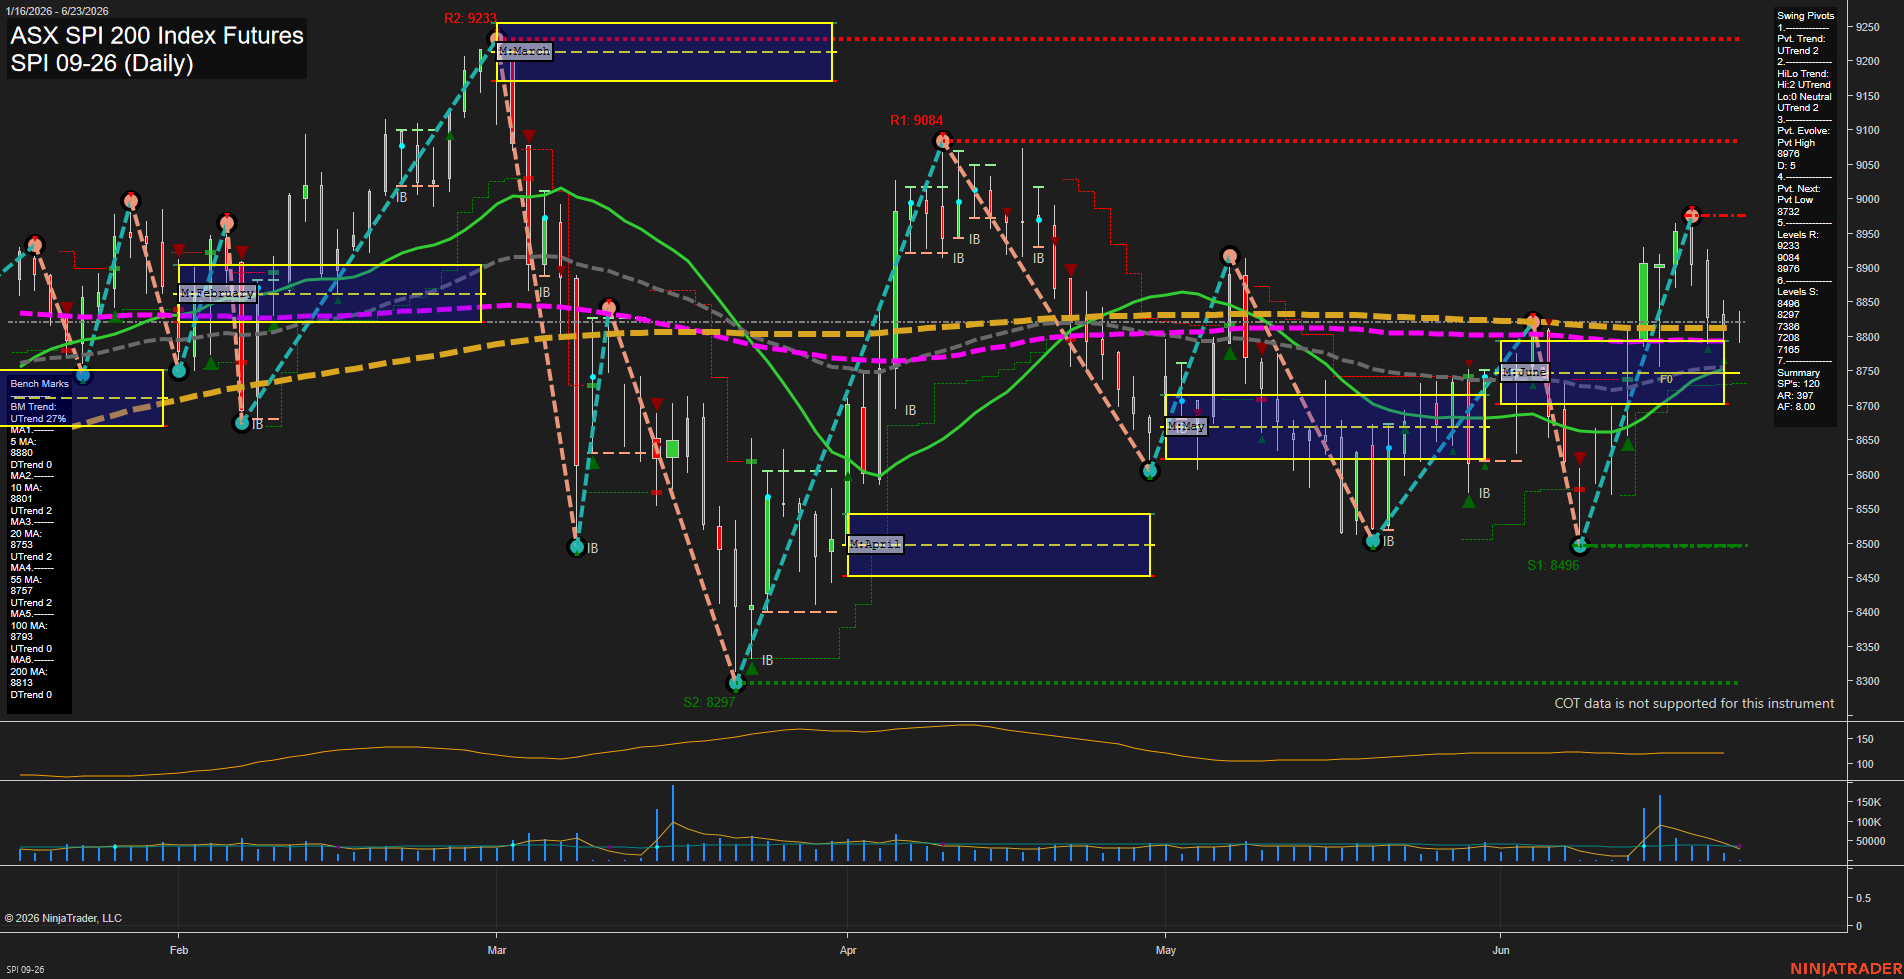Select the M:March monthly range label
This screenshot has height=979, width=1904.
pos(524,51)
